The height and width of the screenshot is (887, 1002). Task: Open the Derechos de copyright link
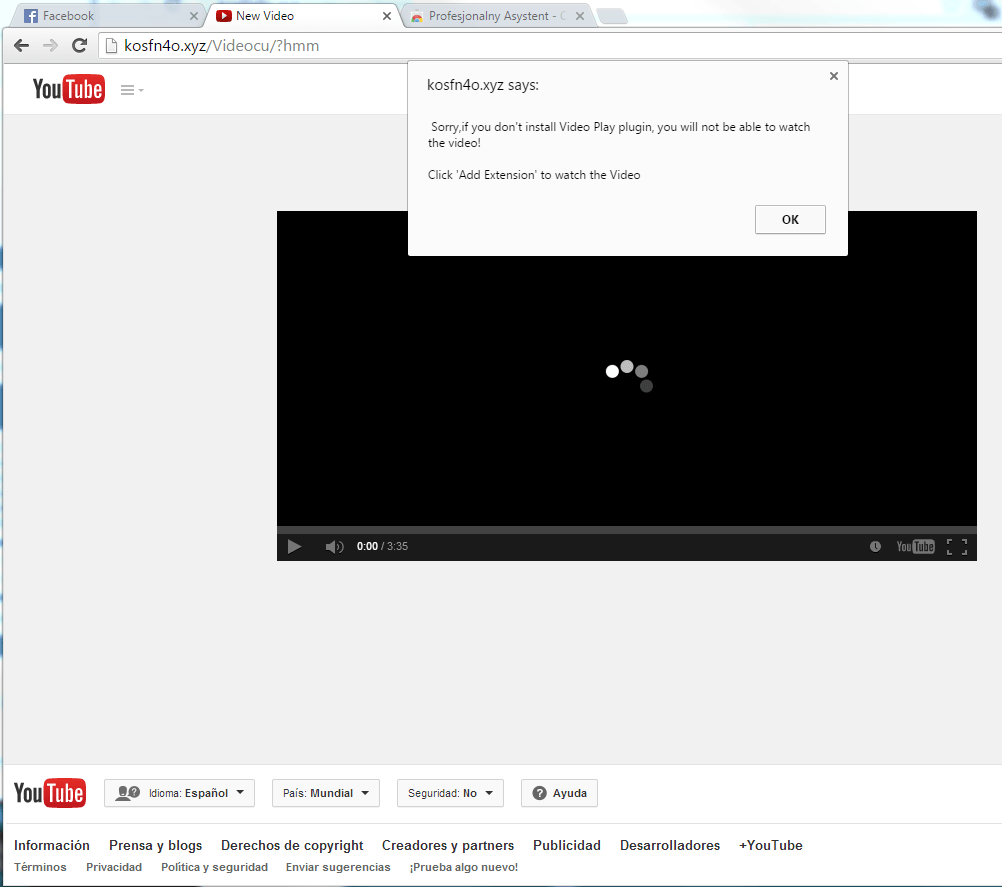(x=292, y=845)
